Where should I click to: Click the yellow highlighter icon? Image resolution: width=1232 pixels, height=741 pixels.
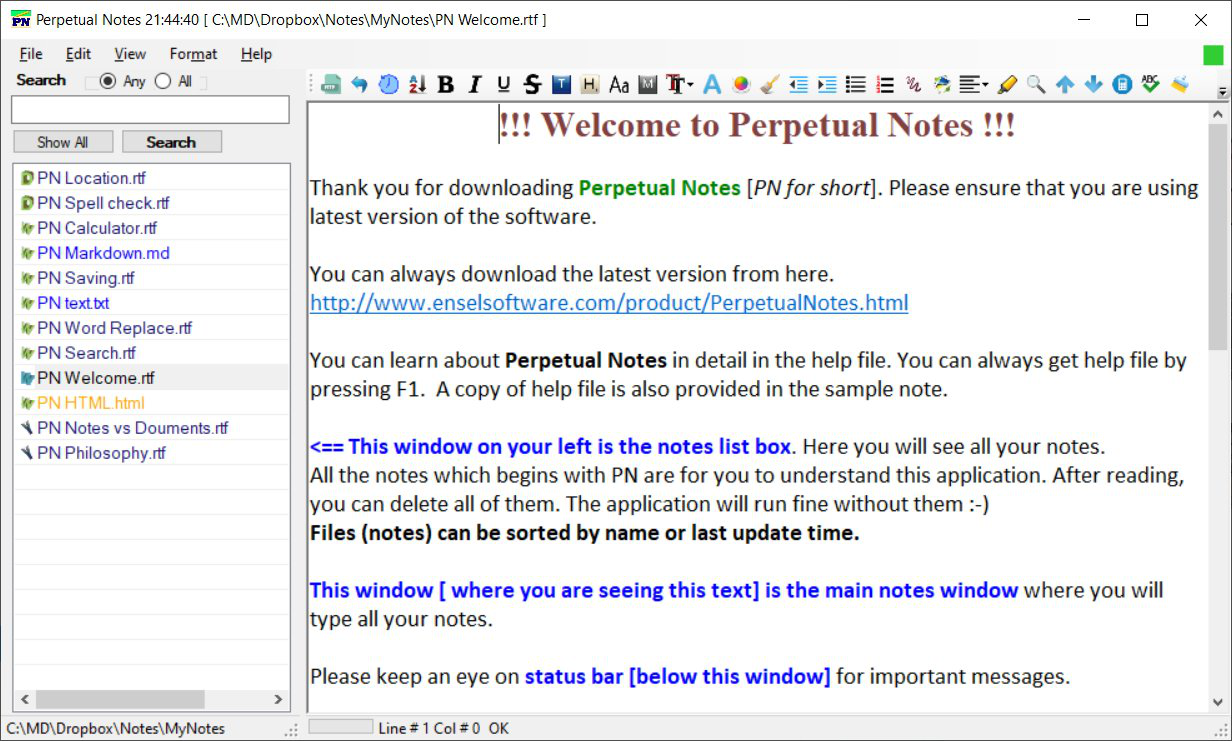coord(1007,85)
